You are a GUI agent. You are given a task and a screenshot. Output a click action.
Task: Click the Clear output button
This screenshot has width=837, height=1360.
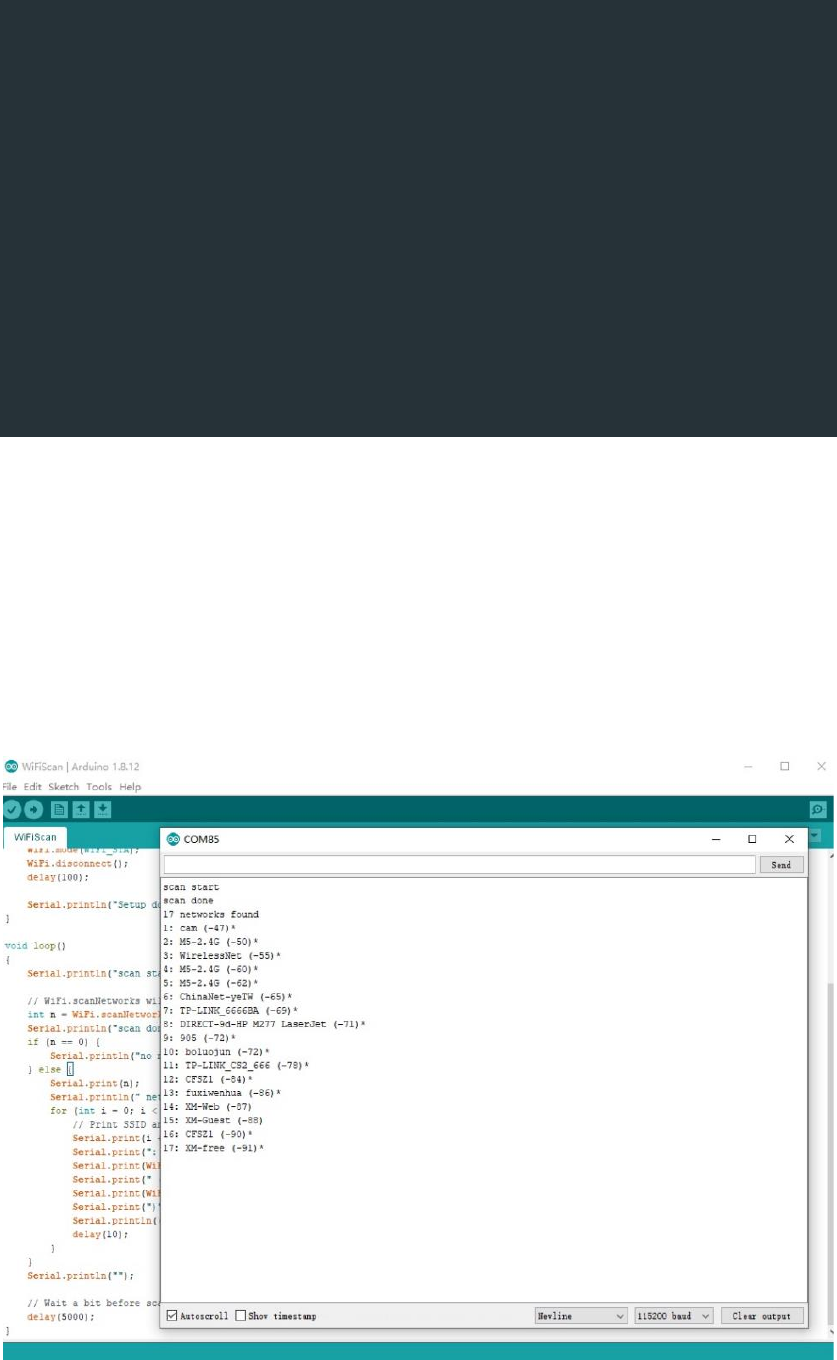point(762,1316)
